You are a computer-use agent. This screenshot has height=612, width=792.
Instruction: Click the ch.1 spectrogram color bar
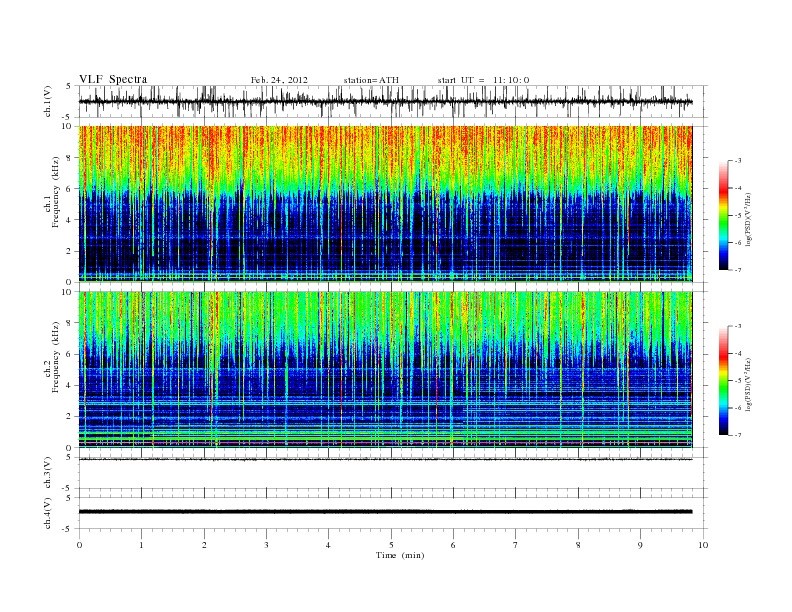click(724, 215)
